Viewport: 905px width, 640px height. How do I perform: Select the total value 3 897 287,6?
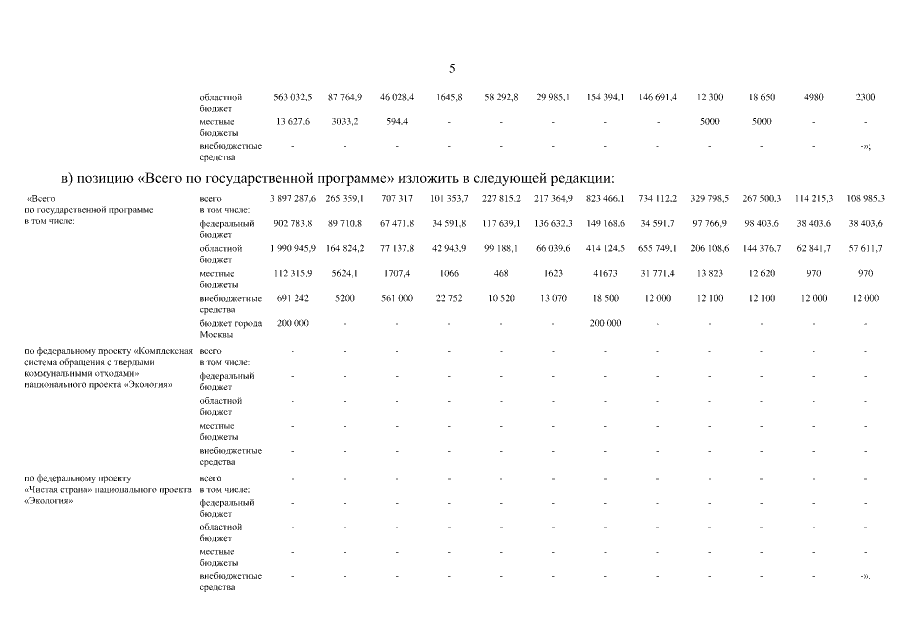coord(293,199)
